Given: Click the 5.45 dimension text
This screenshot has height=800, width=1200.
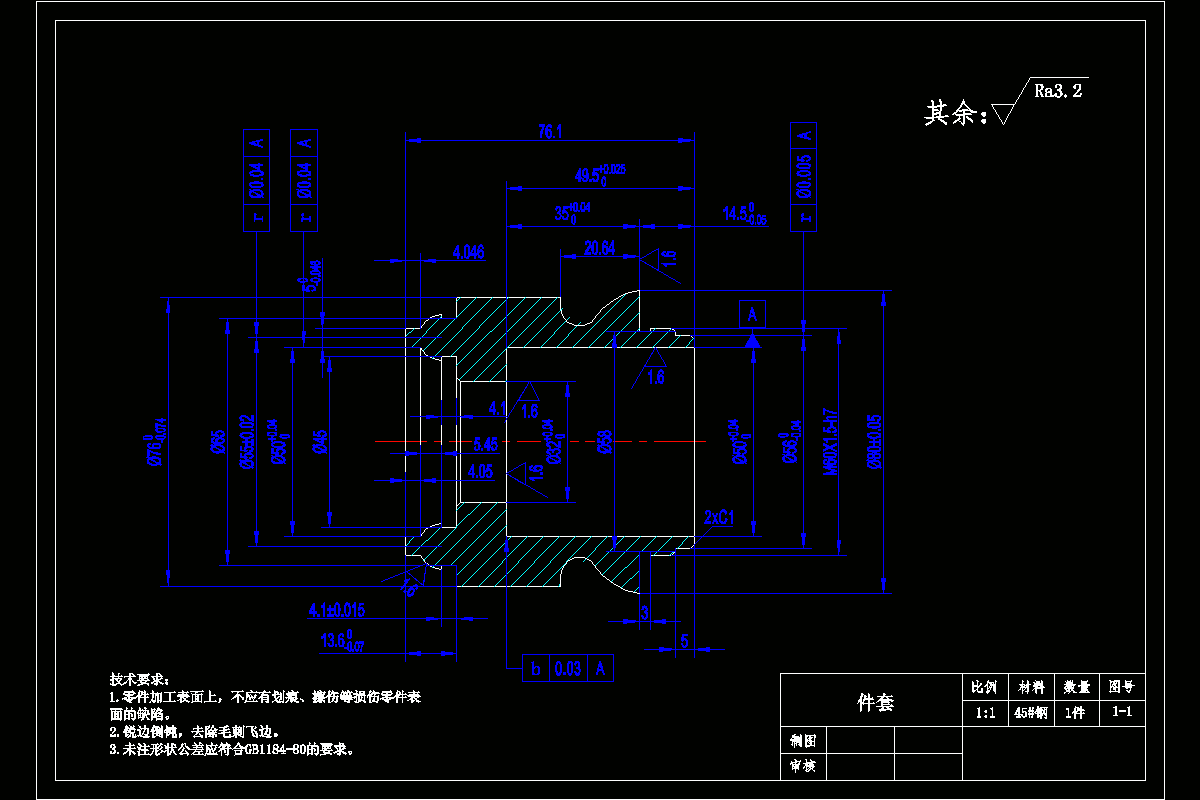Looking at the screenshot, I should point(486,444).
